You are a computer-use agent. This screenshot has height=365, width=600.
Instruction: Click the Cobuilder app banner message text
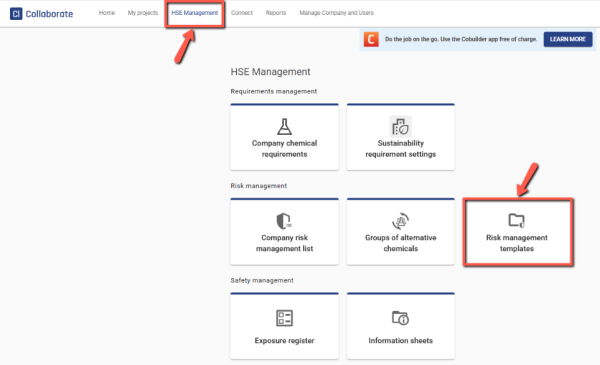[461, 39]
